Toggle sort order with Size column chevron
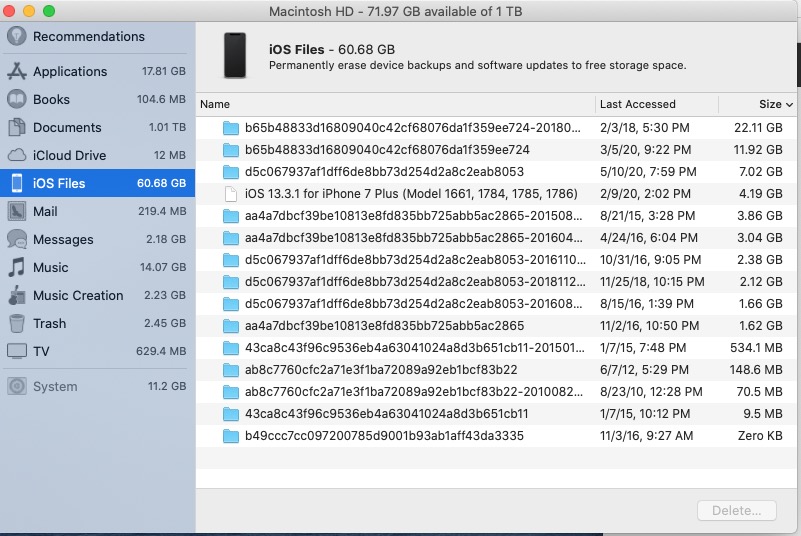This screenshot has width=801, height=536. [x=789, y=105]
